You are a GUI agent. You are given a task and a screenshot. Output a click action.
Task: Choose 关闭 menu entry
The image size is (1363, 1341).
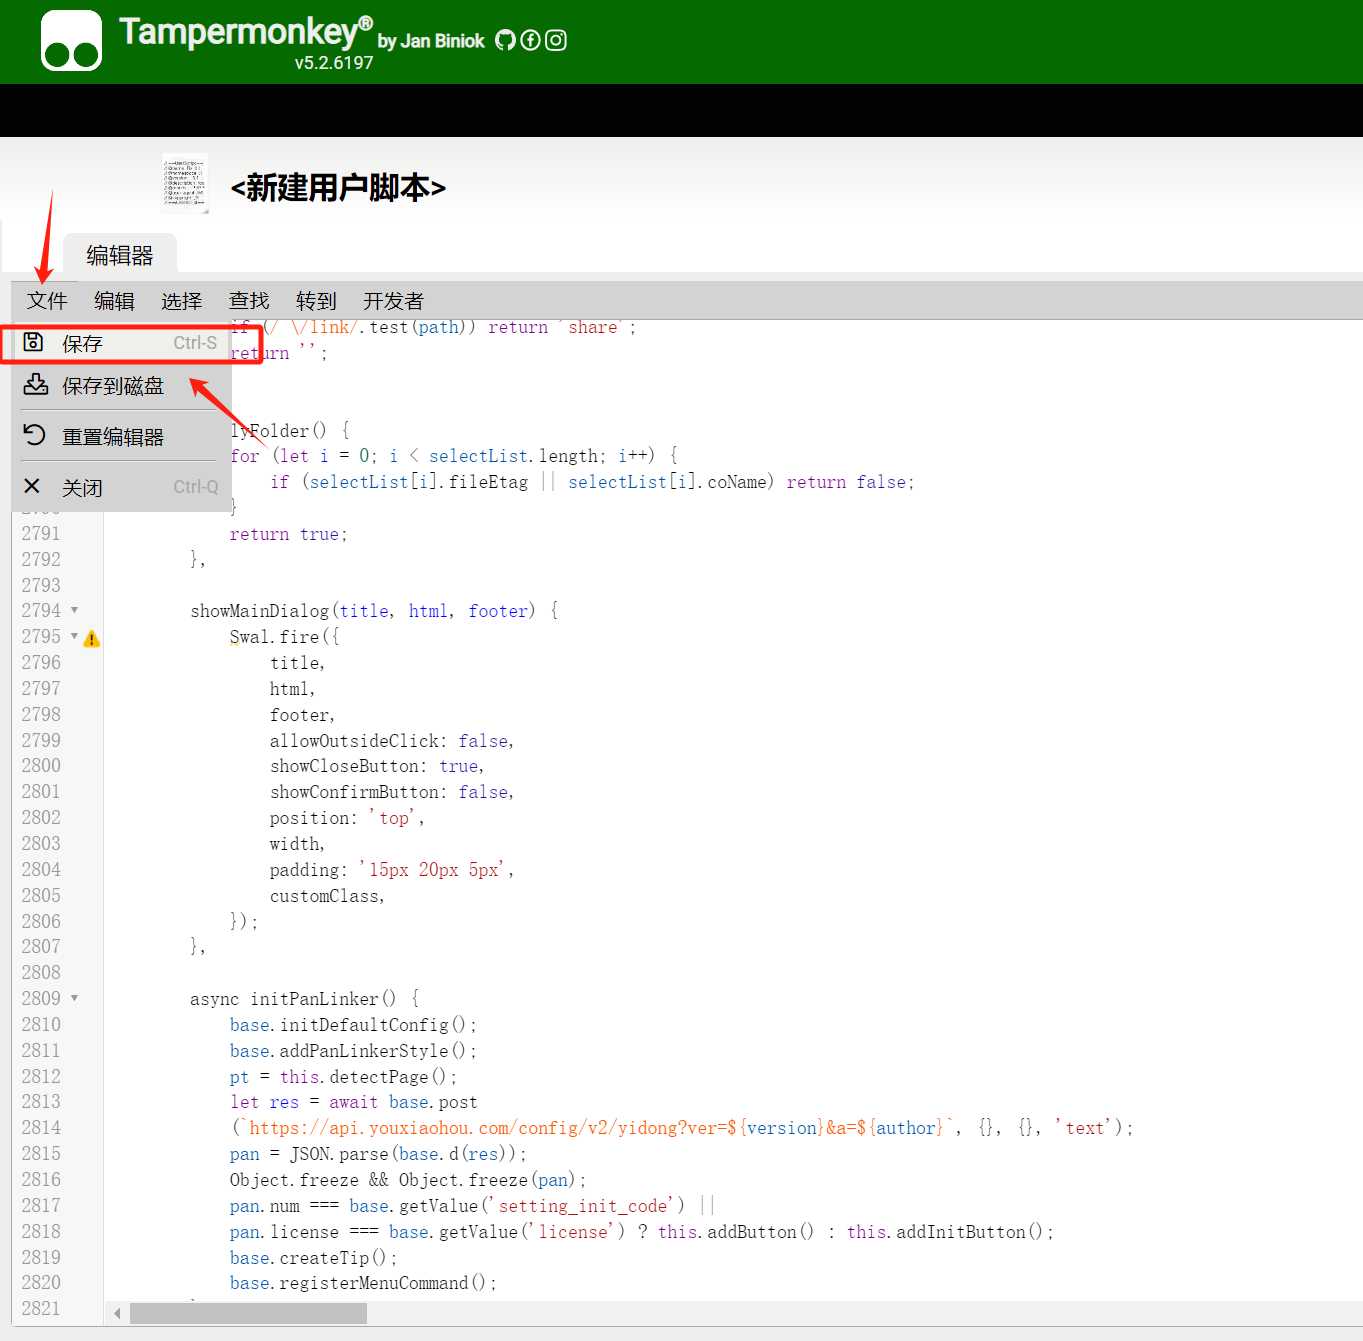[121, 487]
